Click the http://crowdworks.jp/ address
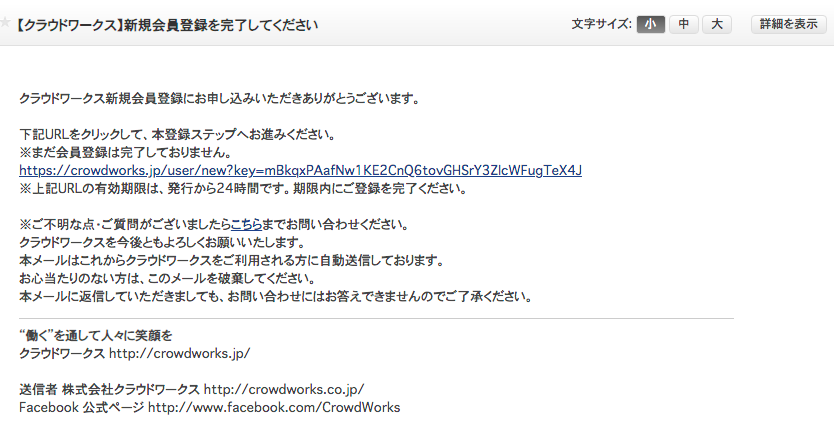Viewport: 834px width, 422px height. point(179,353)
